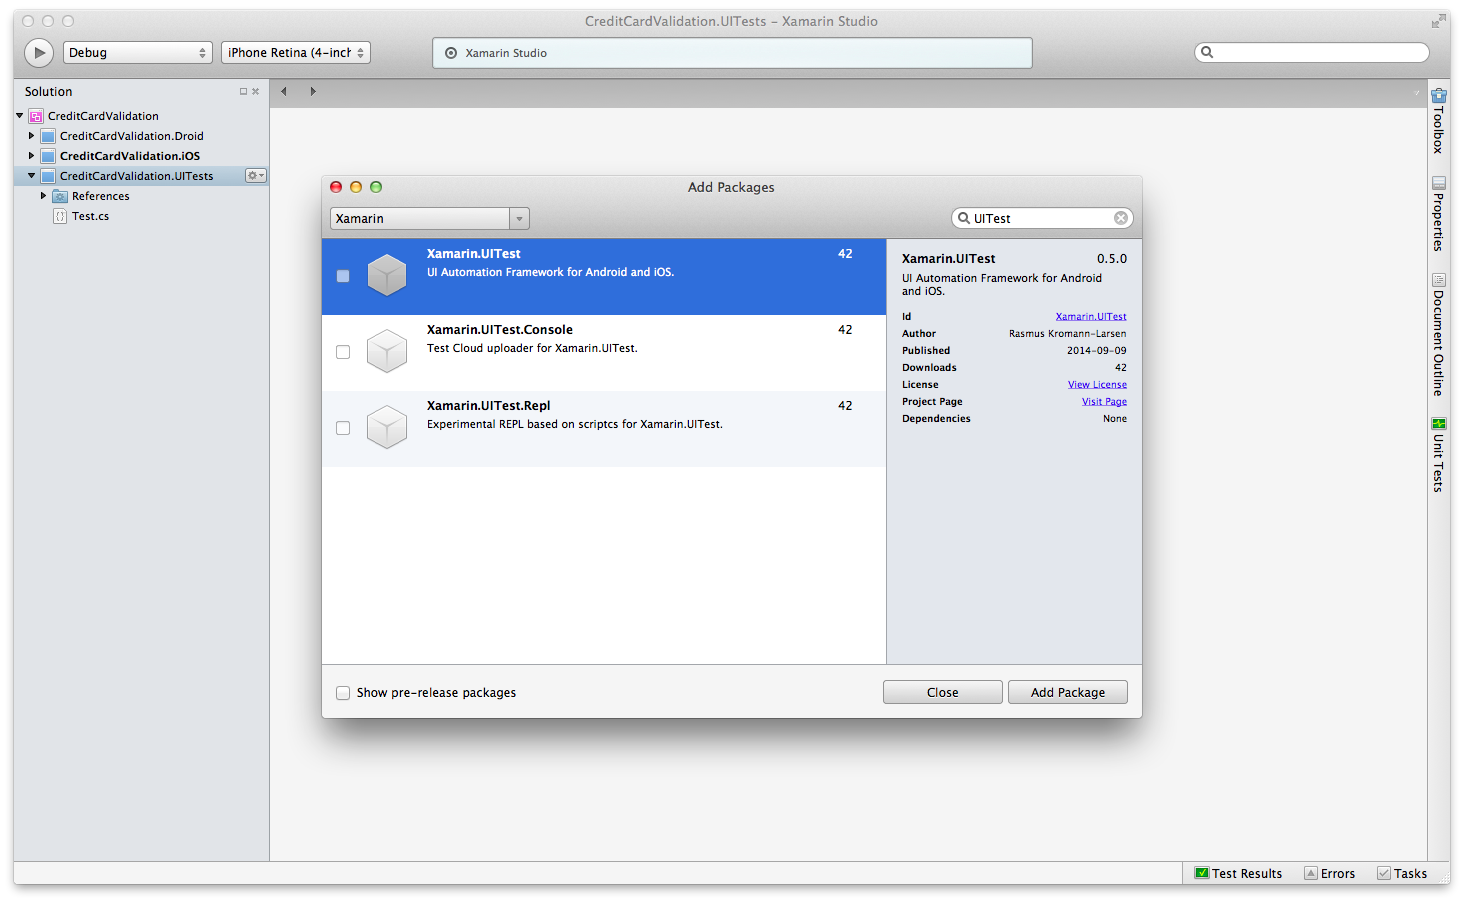Check the Xamarin.UITest.Console package checkbox
Viewport: 1464px width, 904px height.
click(343, 352)
